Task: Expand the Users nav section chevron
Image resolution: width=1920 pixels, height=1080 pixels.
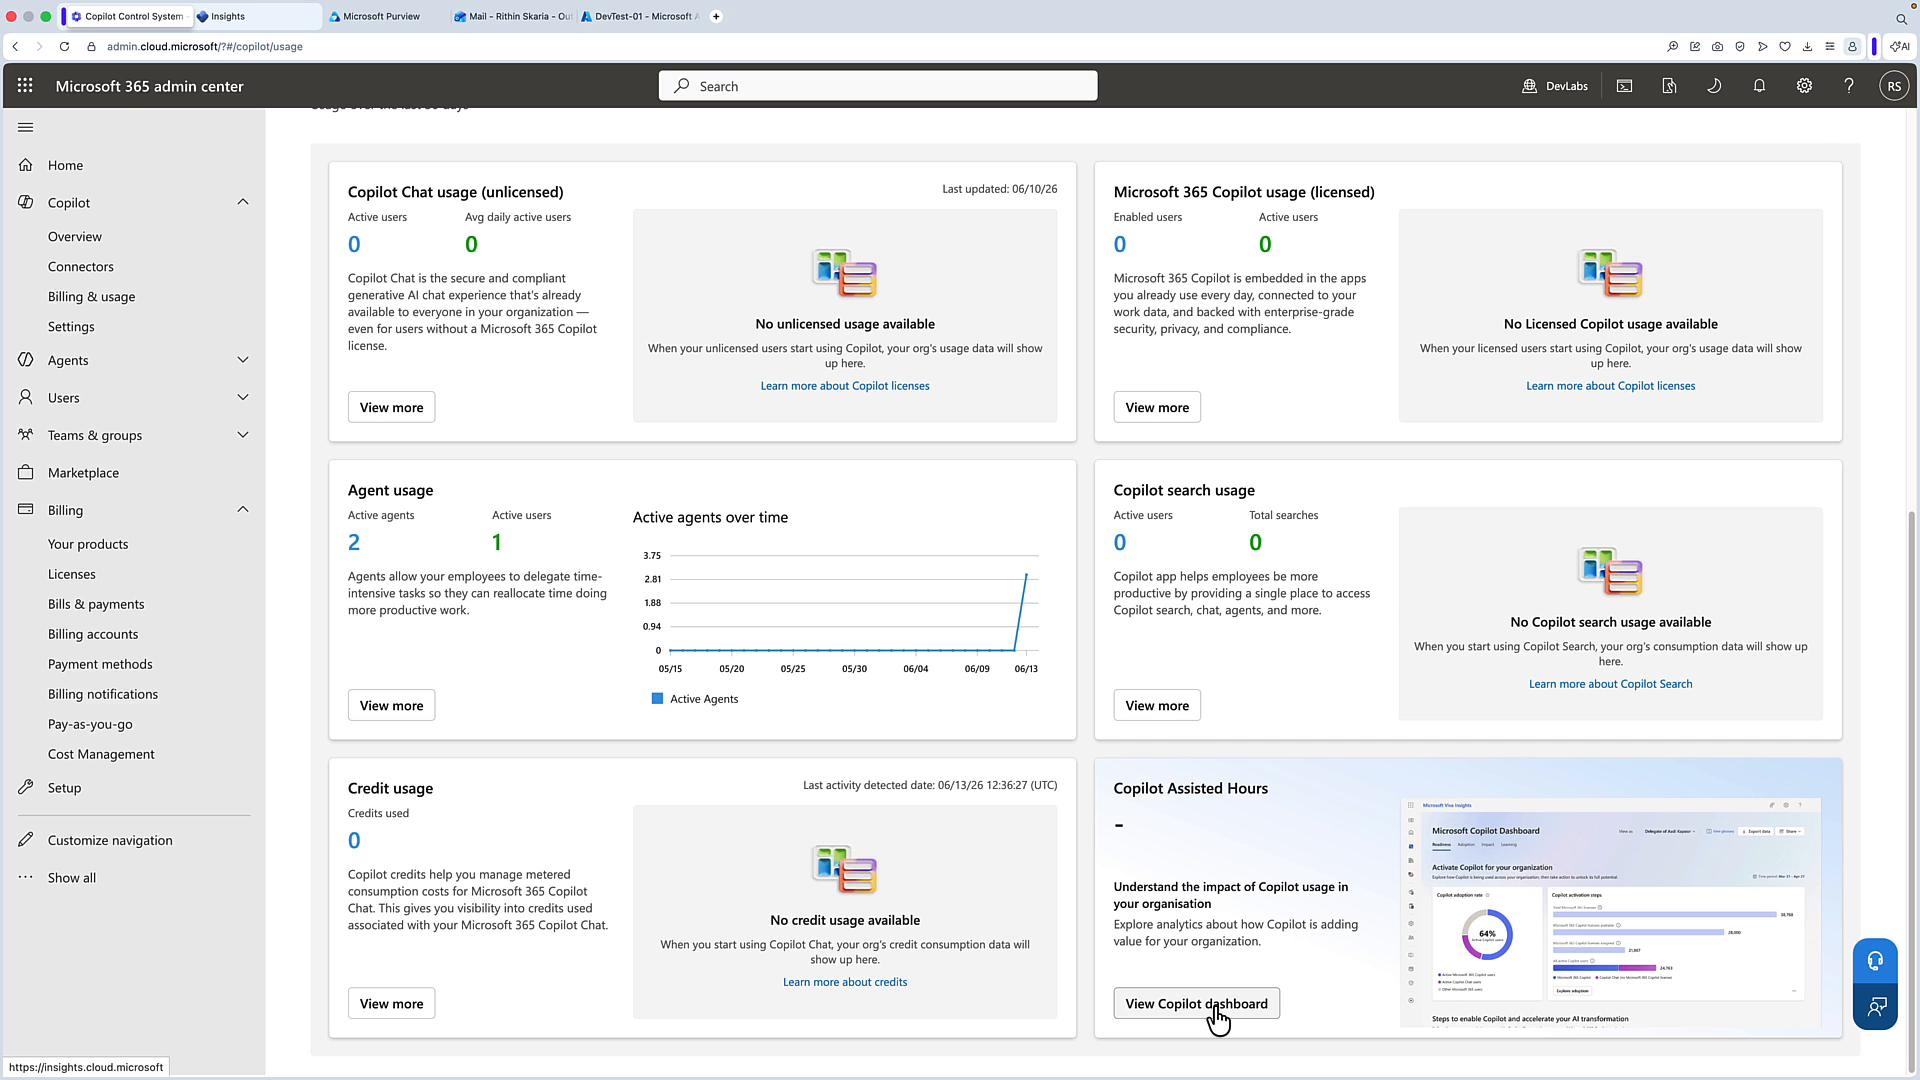Action: click(x=243, y=397)
